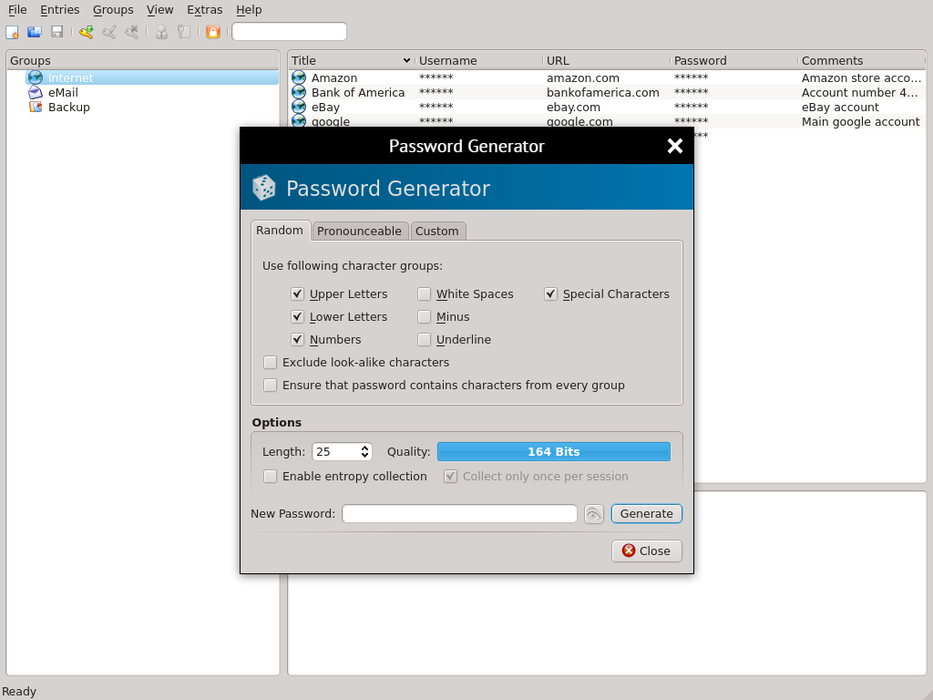Toggle password visibility eye icon

pos(594,514)
